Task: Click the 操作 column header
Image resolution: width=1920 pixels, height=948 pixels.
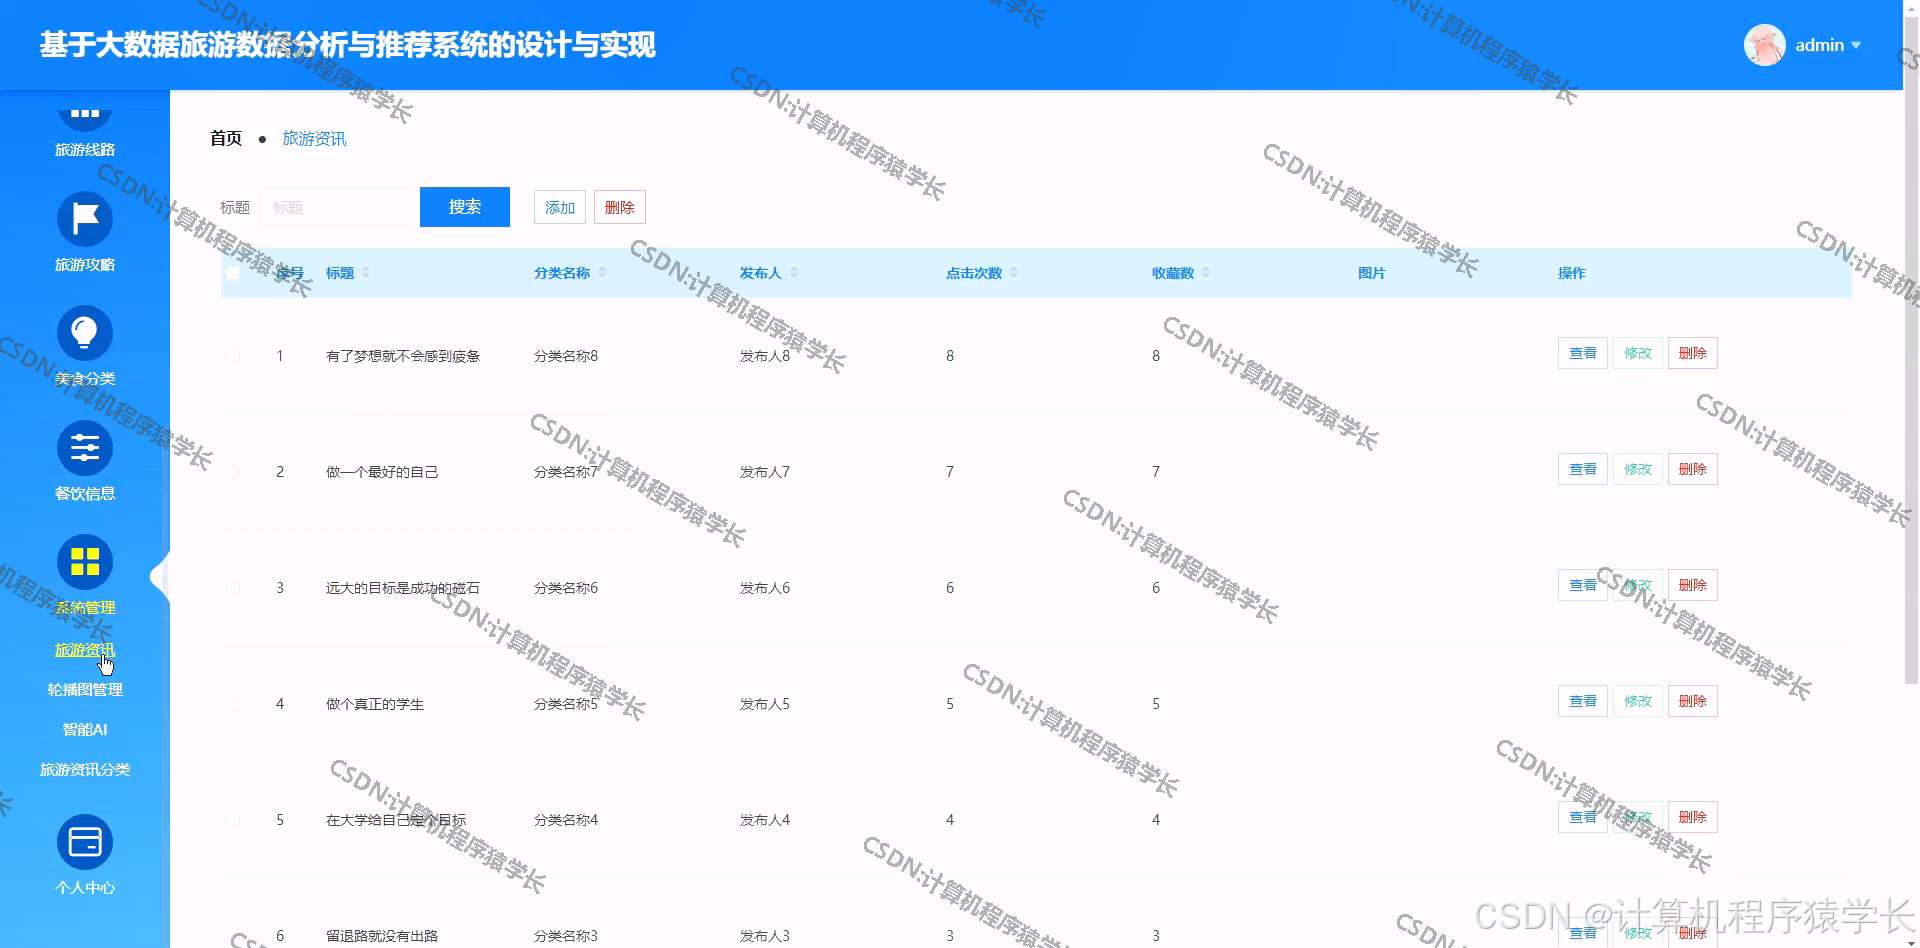Action: pyautogui.click(x=1572, y=273)
